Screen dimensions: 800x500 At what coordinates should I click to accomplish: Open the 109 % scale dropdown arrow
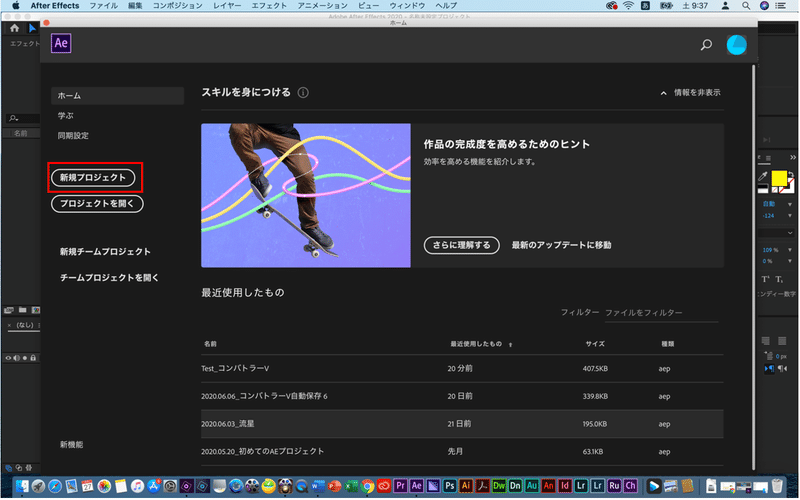790,250
